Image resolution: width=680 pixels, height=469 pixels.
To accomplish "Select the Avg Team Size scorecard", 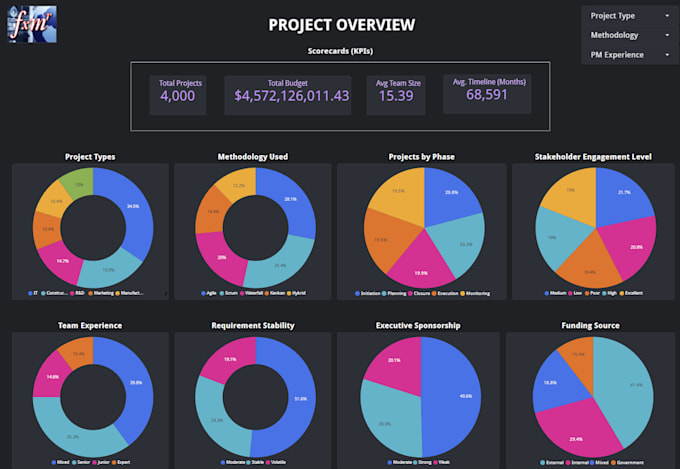I will coord(396,95).
